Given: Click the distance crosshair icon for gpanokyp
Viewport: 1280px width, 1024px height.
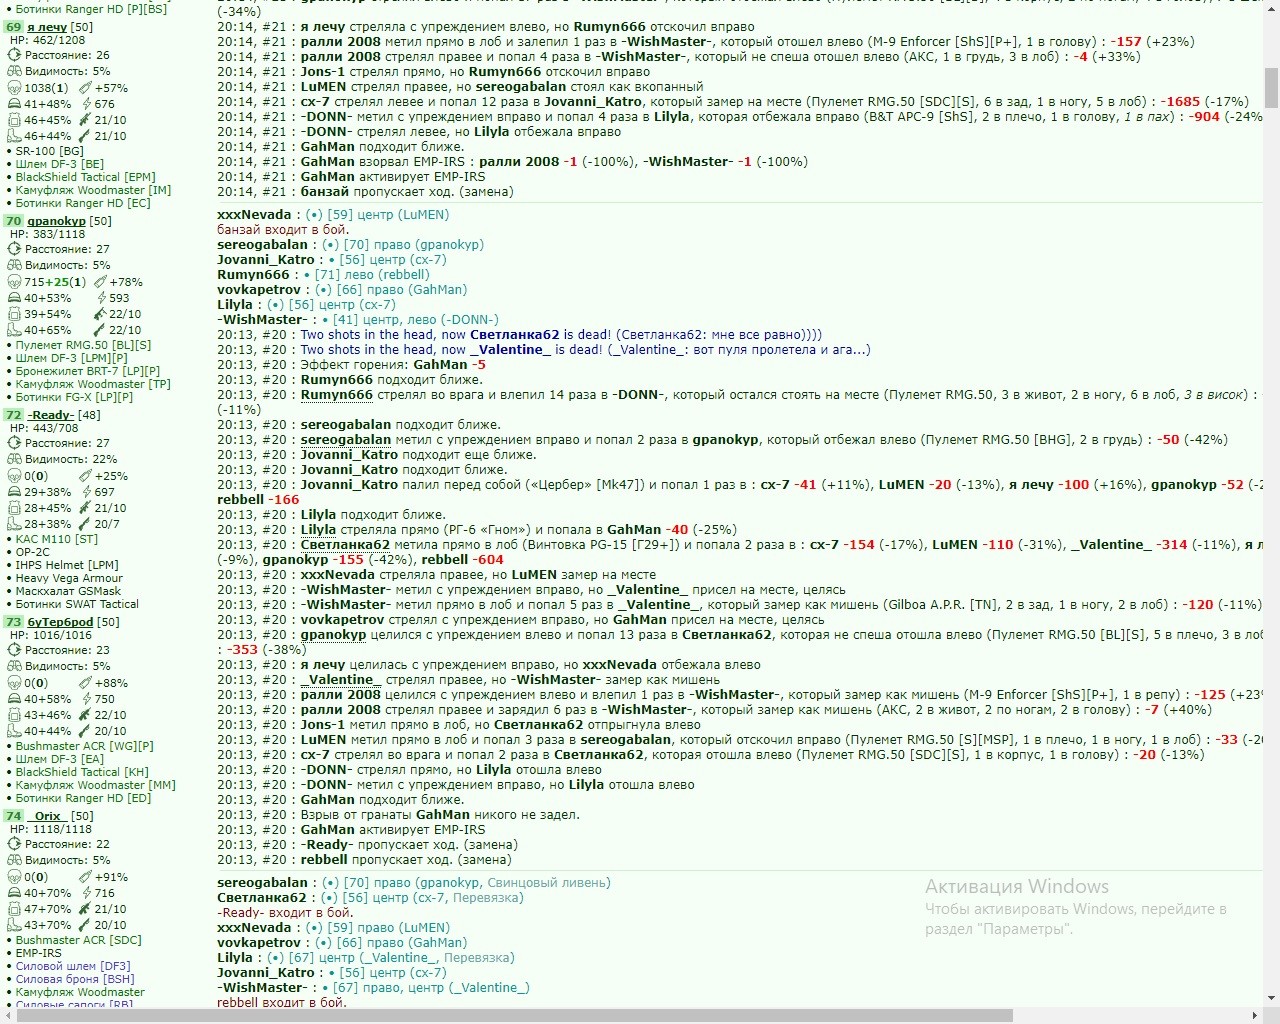Looking at the screenshot, I should (x=14, y=250).
